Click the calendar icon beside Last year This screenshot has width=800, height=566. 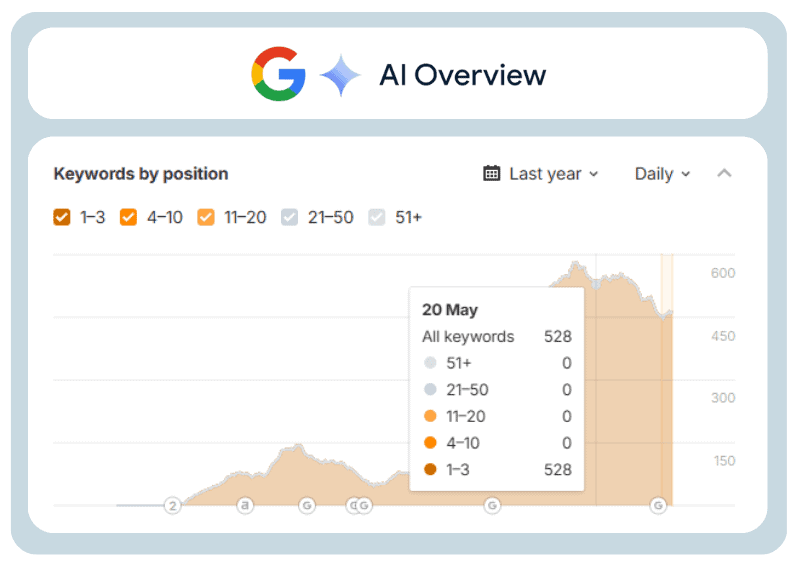tap(491, 174)
